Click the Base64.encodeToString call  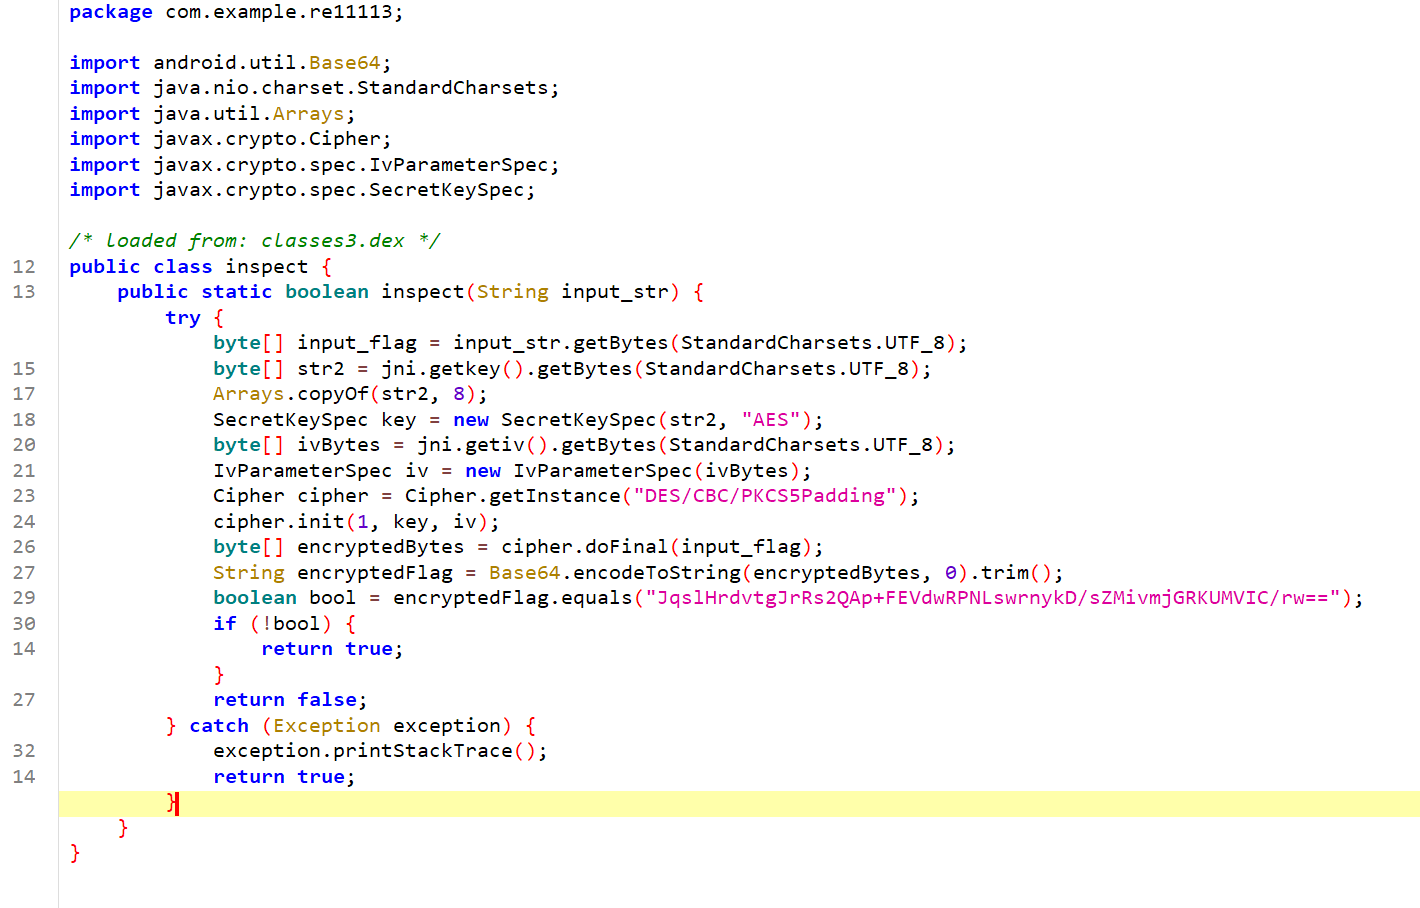(615, 573)
